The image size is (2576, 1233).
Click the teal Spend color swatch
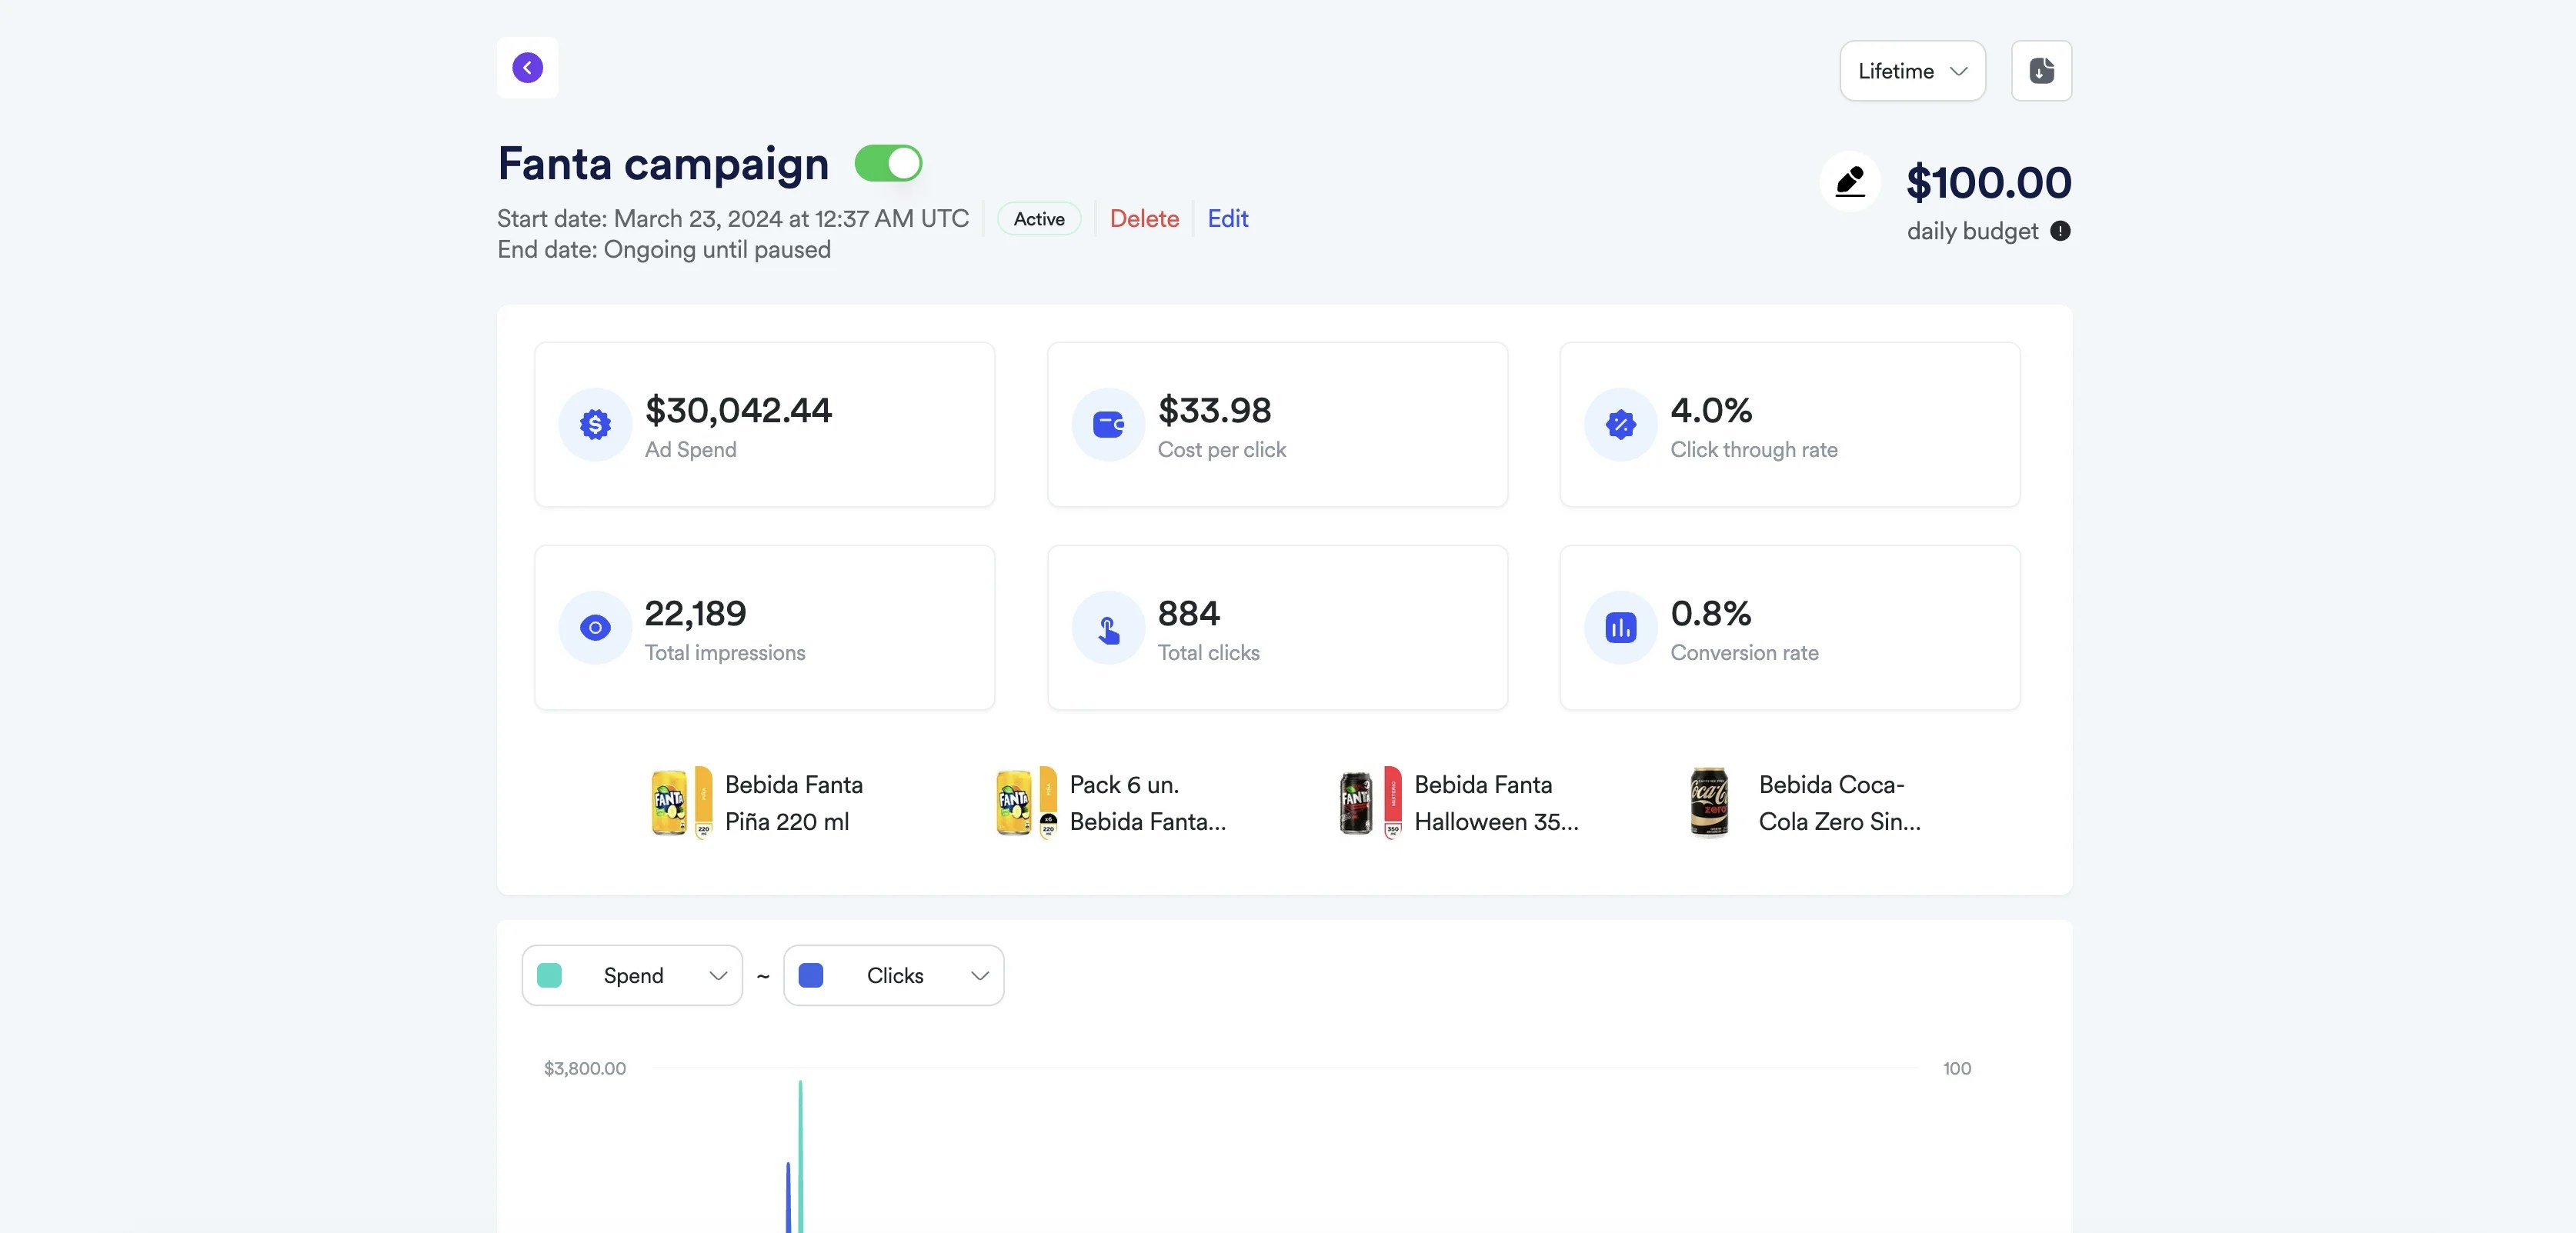coord(549,976)
